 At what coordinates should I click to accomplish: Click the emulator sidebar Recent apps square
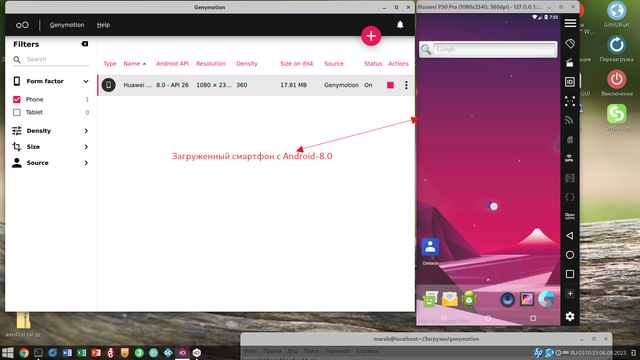[x=570, y=274]
